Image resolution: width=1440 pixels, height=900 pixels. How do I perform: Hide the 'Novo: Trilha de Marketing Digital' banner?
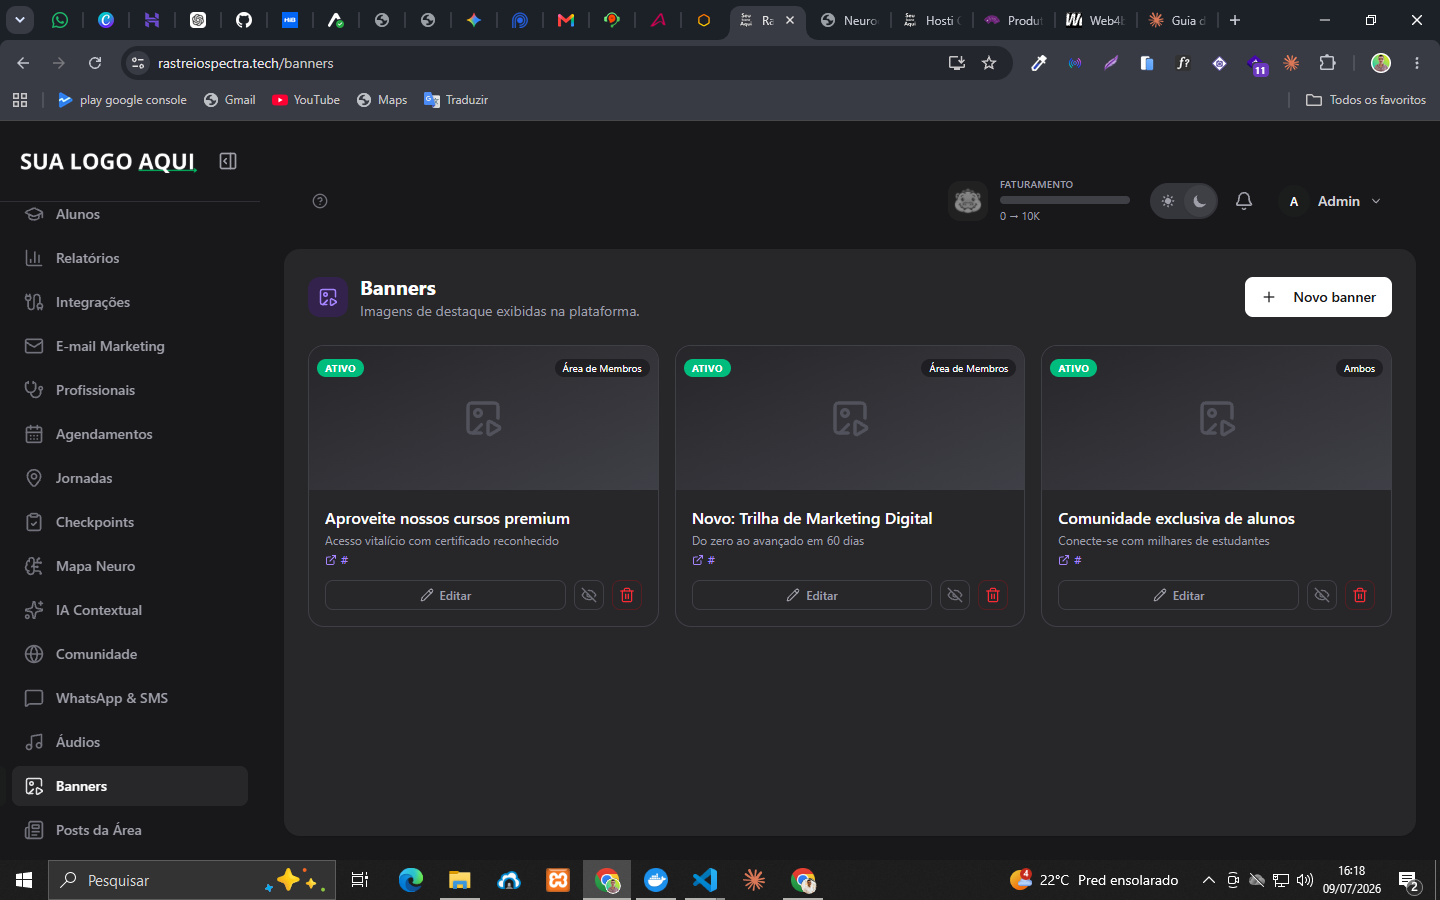click(x=955, y=595)
